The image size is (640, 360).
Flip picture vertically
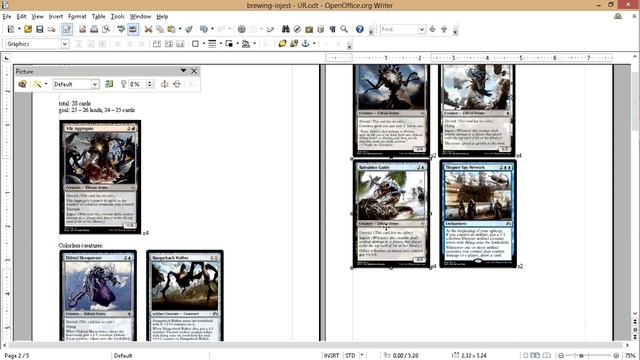click(177, 84)
